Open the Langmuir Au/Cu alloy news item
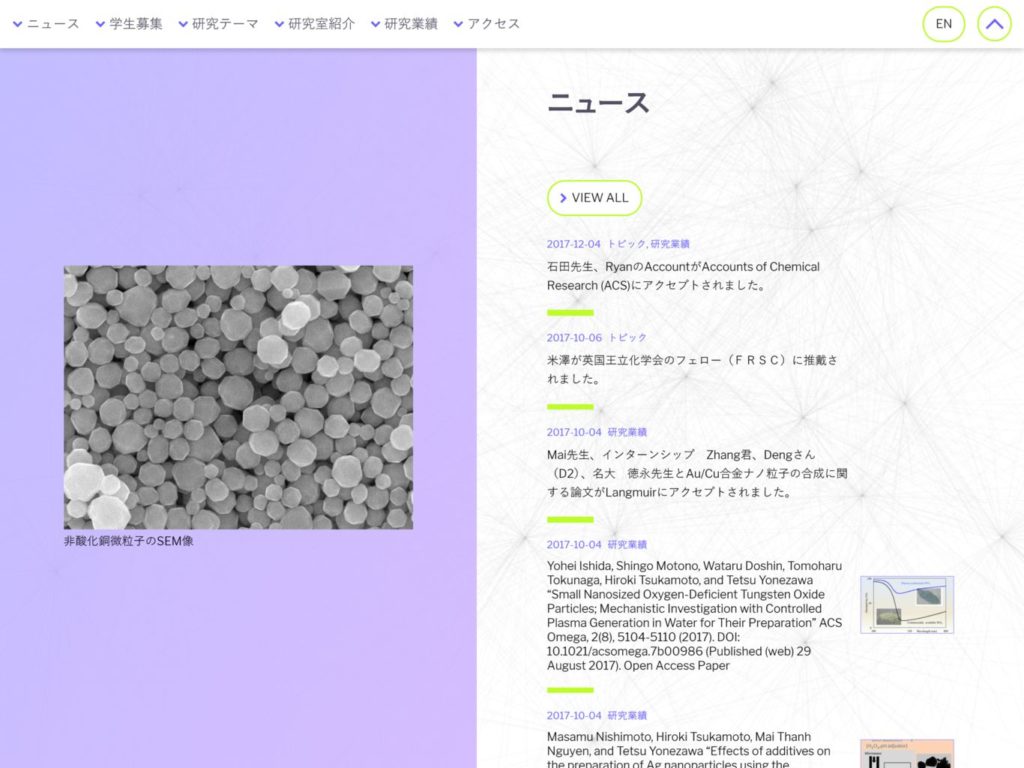 tap(697, 473)
